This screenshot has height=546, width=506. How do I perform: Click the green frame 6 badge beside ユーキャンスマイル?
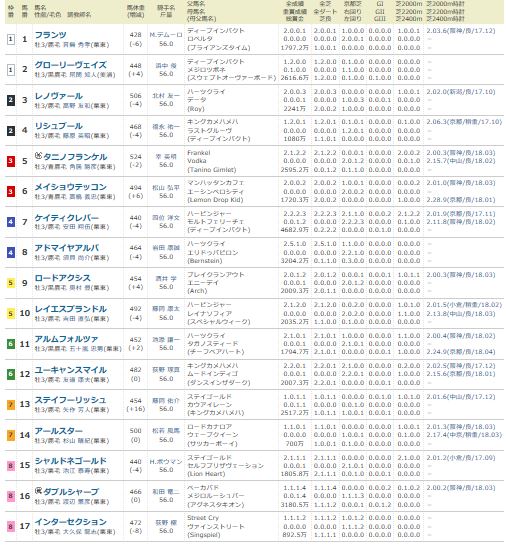click(11, 374)
